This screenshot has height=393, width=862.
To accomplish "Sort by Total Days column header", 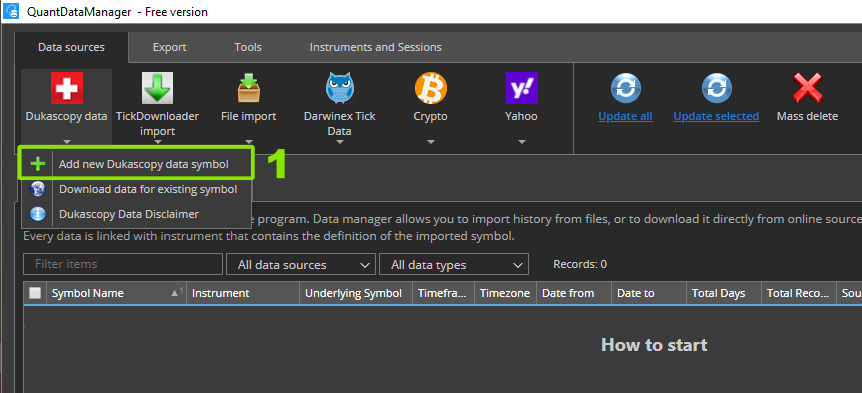I will tap(723, 293).
